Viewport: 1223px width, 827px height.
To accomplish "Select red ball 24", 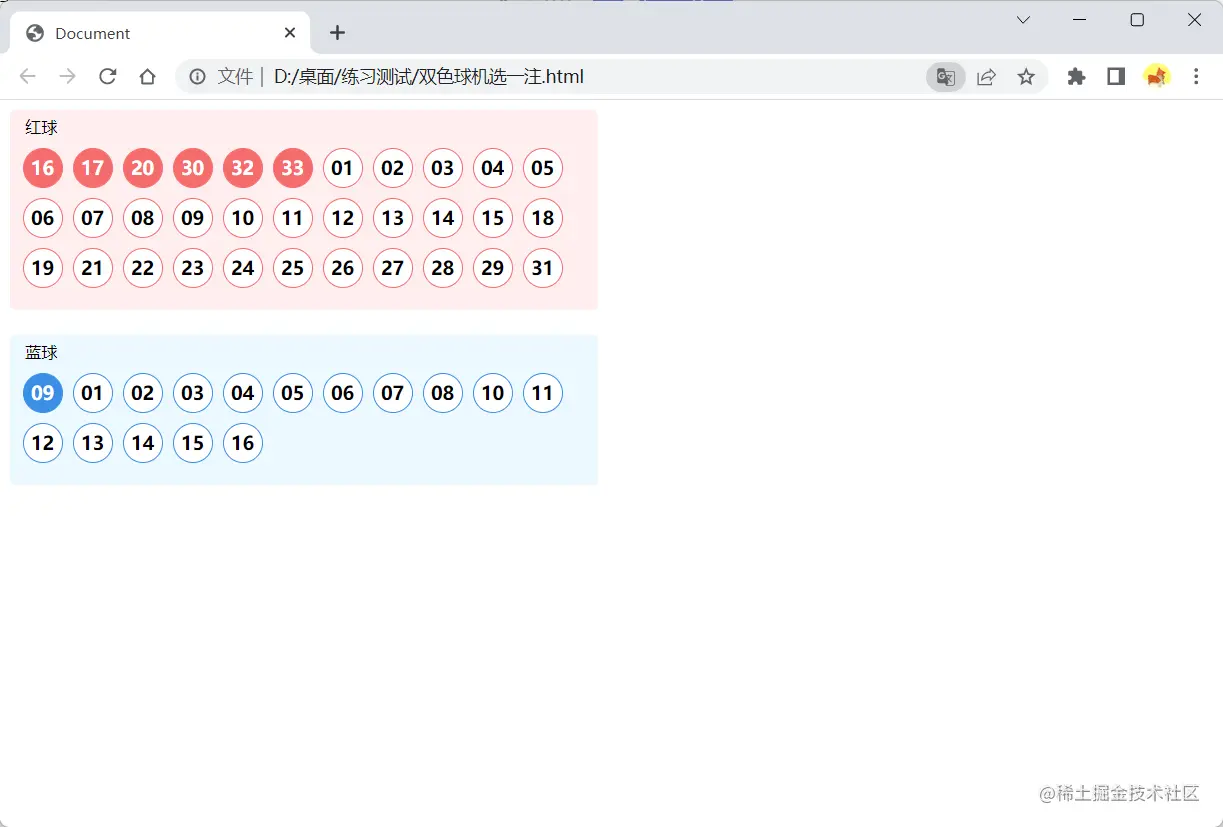I will (x=243, y=268).
